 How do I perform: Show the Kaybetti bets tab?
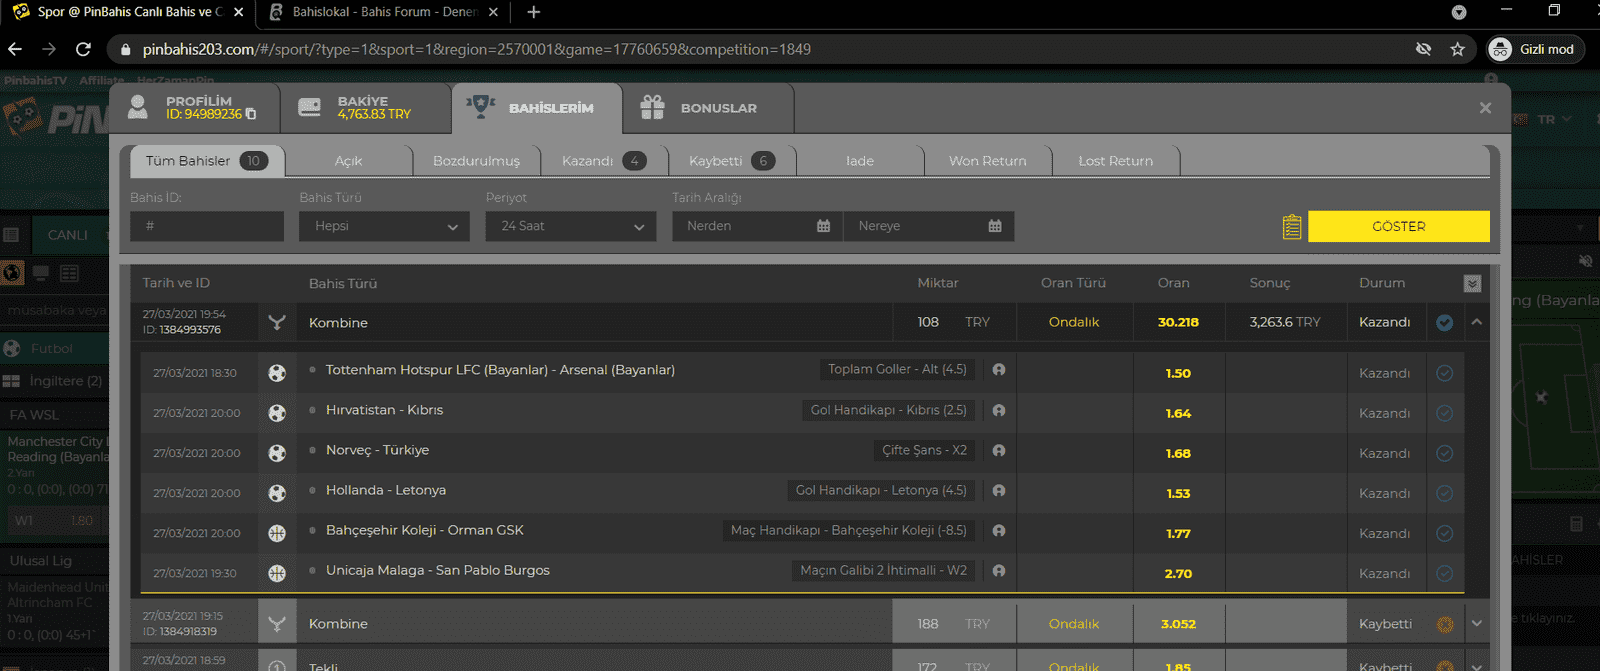pos(732,161)
